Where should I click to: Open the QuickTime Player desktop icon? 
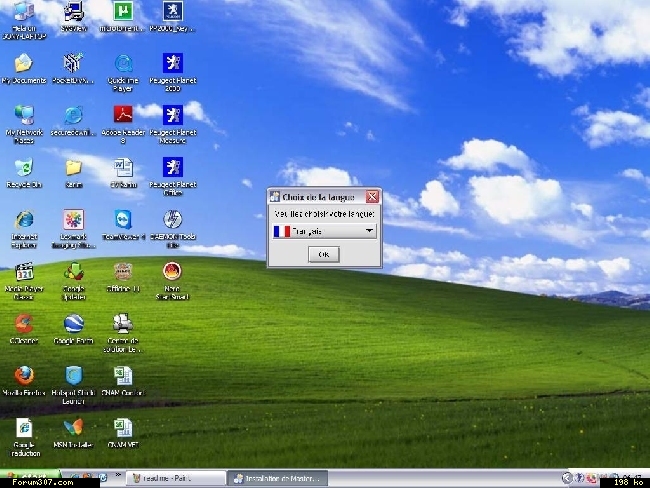tap(123, 63)
